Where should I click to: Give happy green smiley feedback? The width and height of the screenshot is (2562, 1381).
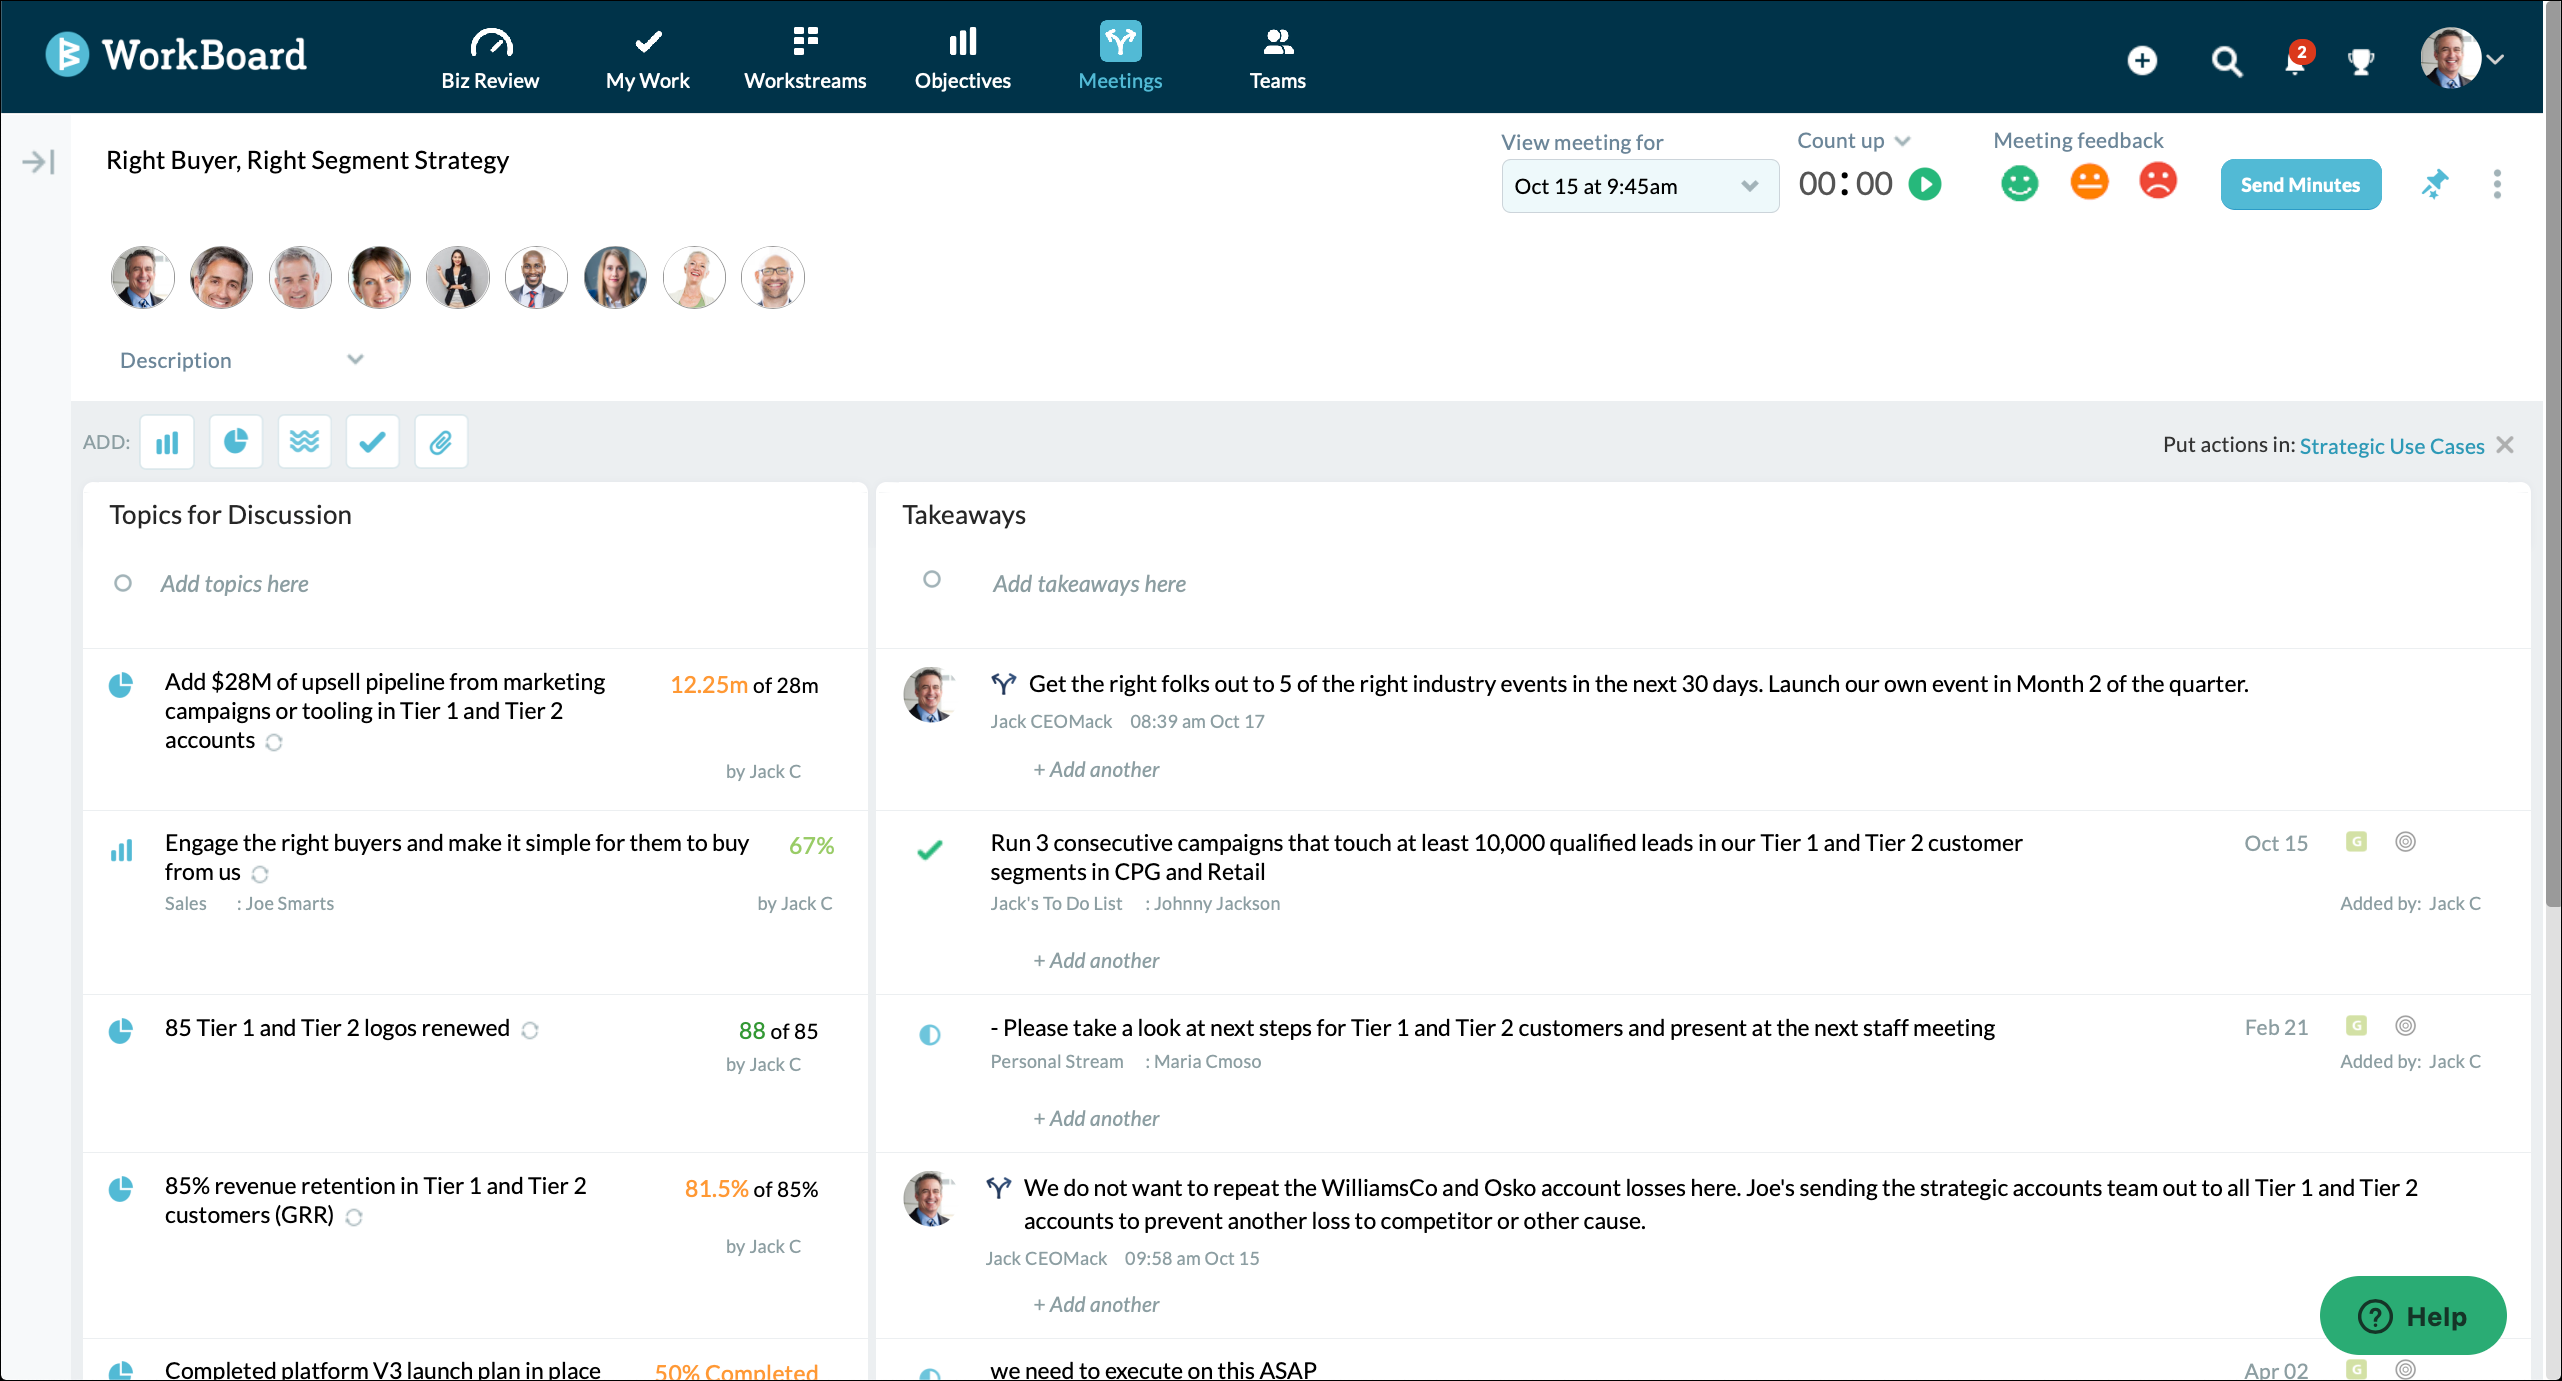tap(2019, 183)
